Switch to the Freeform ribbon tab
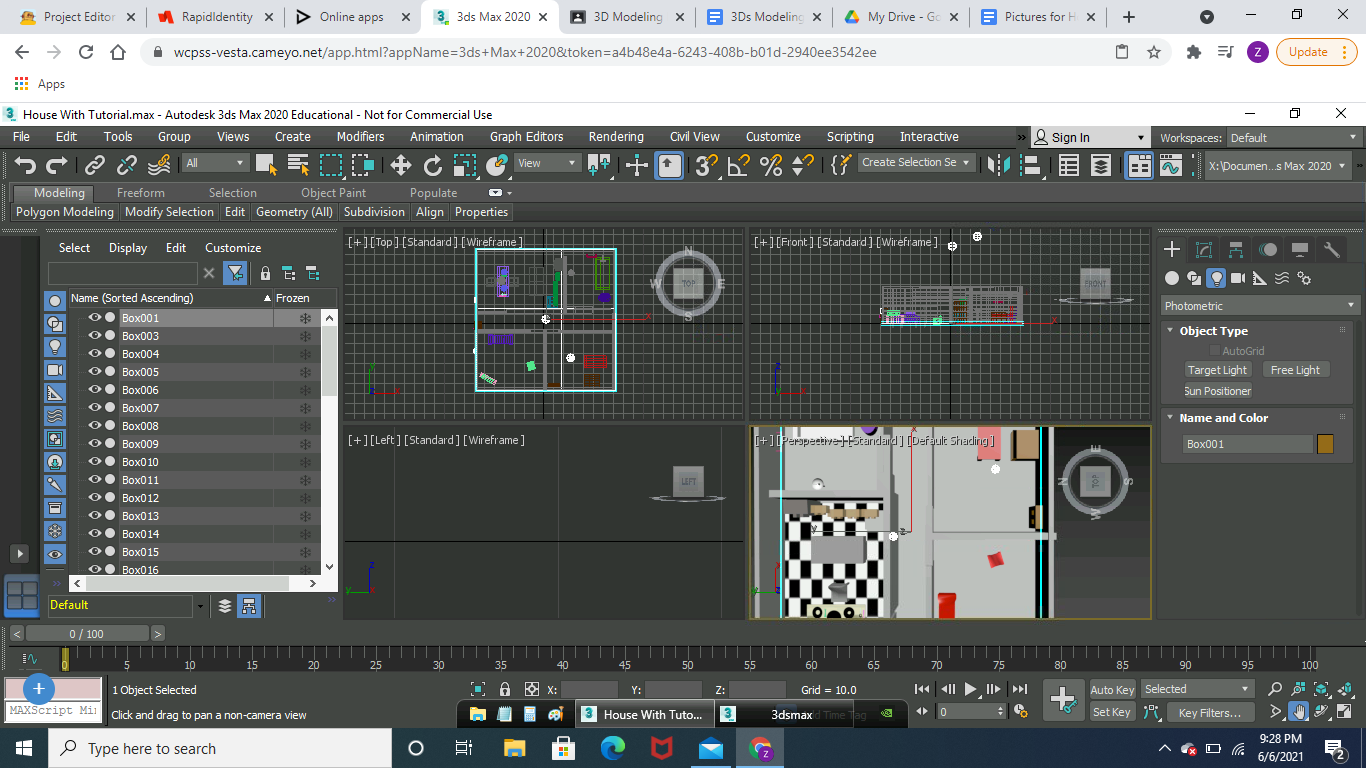 pyautogui.click(x=141, y=193)
